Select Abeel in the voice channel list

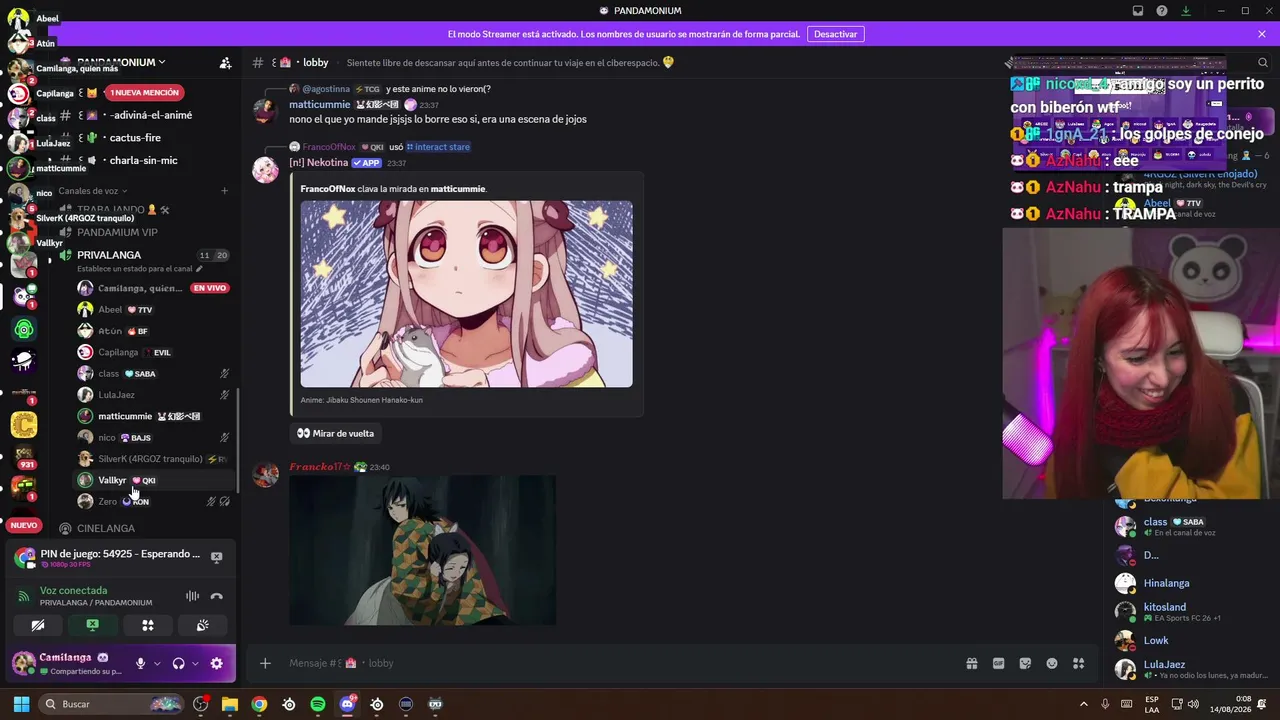click(153, 310)
